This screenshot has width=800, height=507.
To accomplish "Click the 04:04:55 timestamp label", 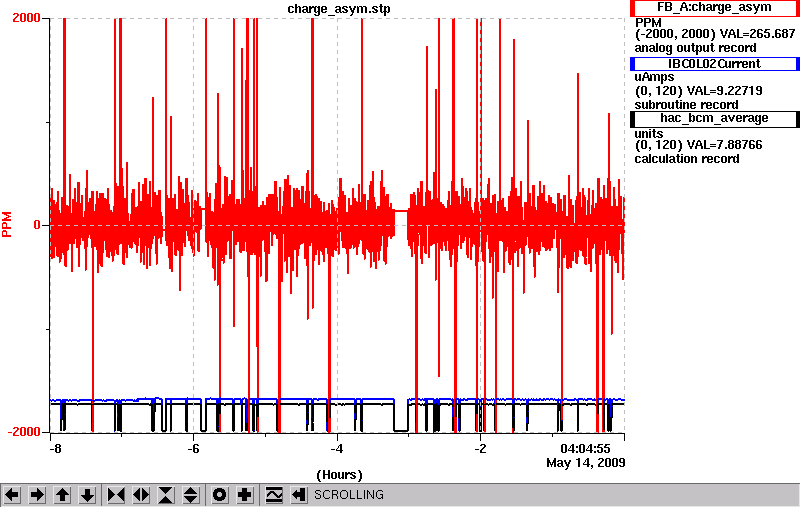I will tap(585, 449).
